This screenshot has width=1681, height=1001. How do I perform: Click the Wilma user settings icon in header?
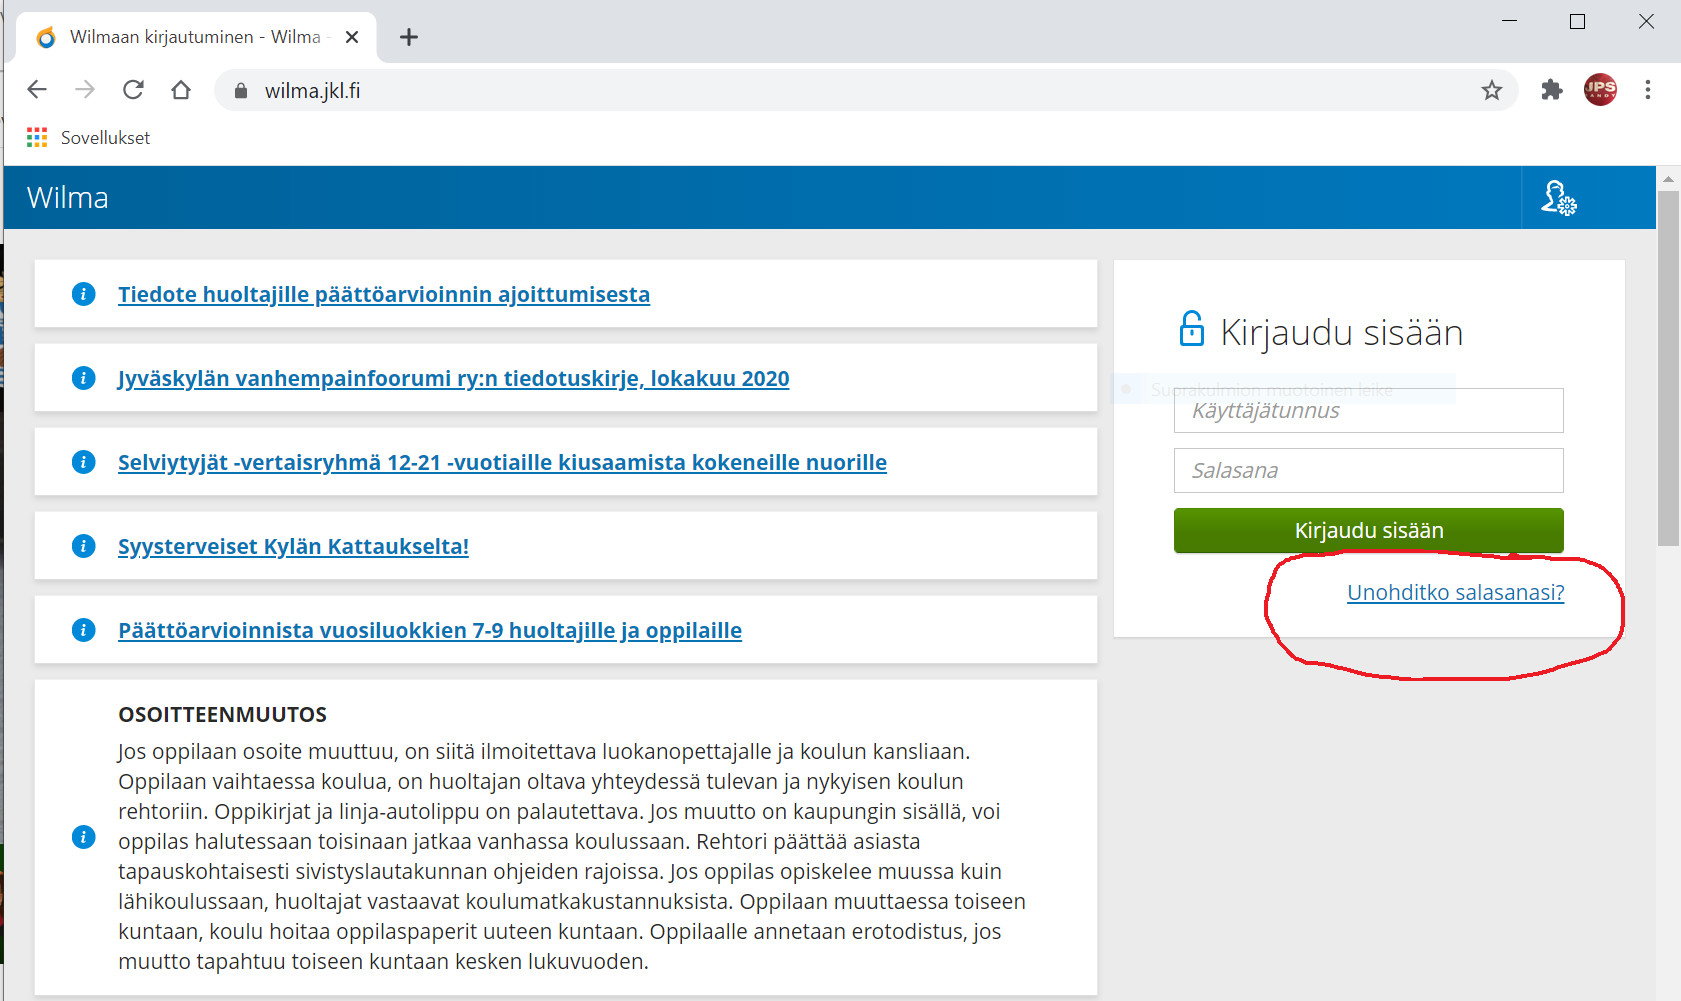(1558, 198)
